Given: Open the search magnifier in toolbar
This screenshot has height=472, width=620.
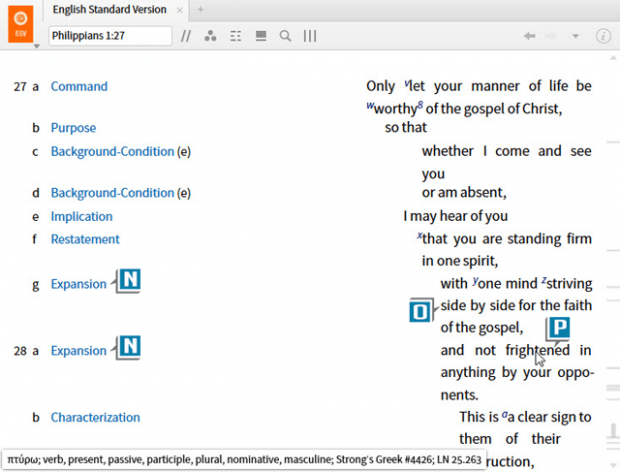Looking at the screenshot, I should [x=285, y=36].
